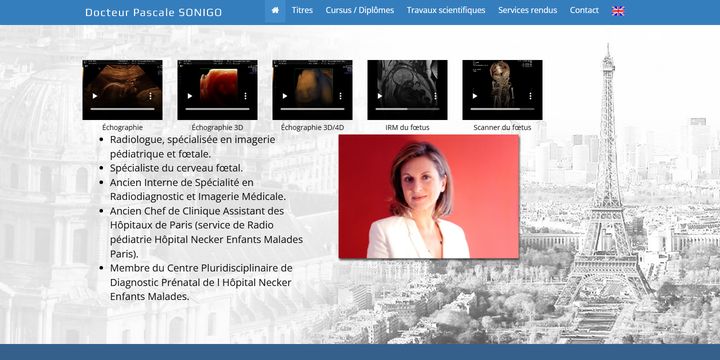Seek in the Scanner du fœtus progress bar
This screenshot has height=360, width=720.
pos(502,109)
